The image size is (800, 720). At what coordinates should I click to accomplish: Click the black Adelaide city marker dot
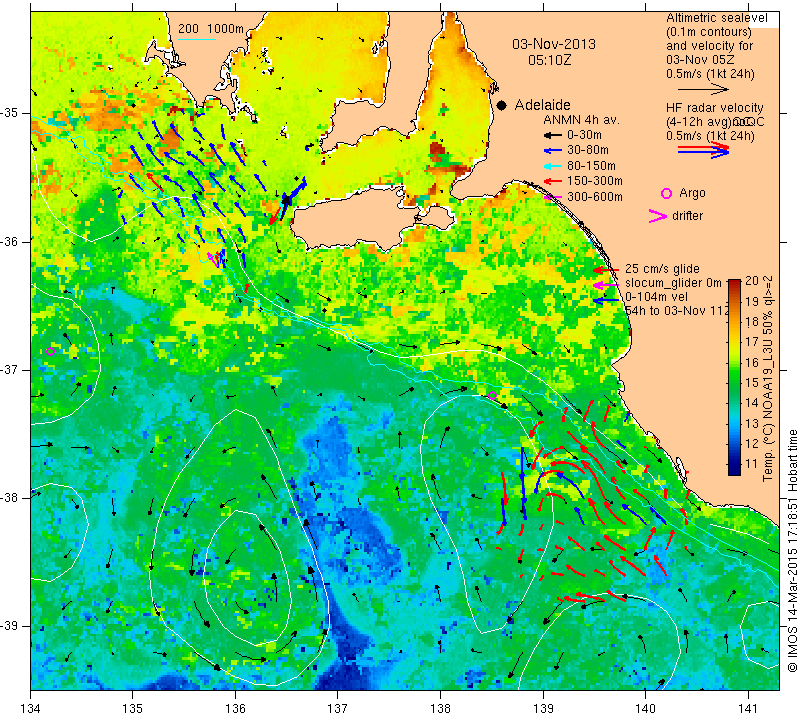click(x=502, y=105)
